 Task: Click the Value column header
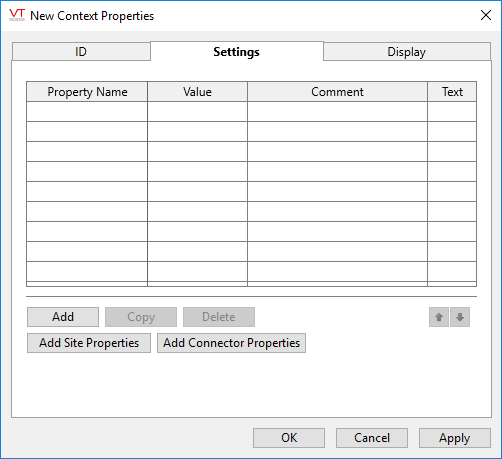197,92
